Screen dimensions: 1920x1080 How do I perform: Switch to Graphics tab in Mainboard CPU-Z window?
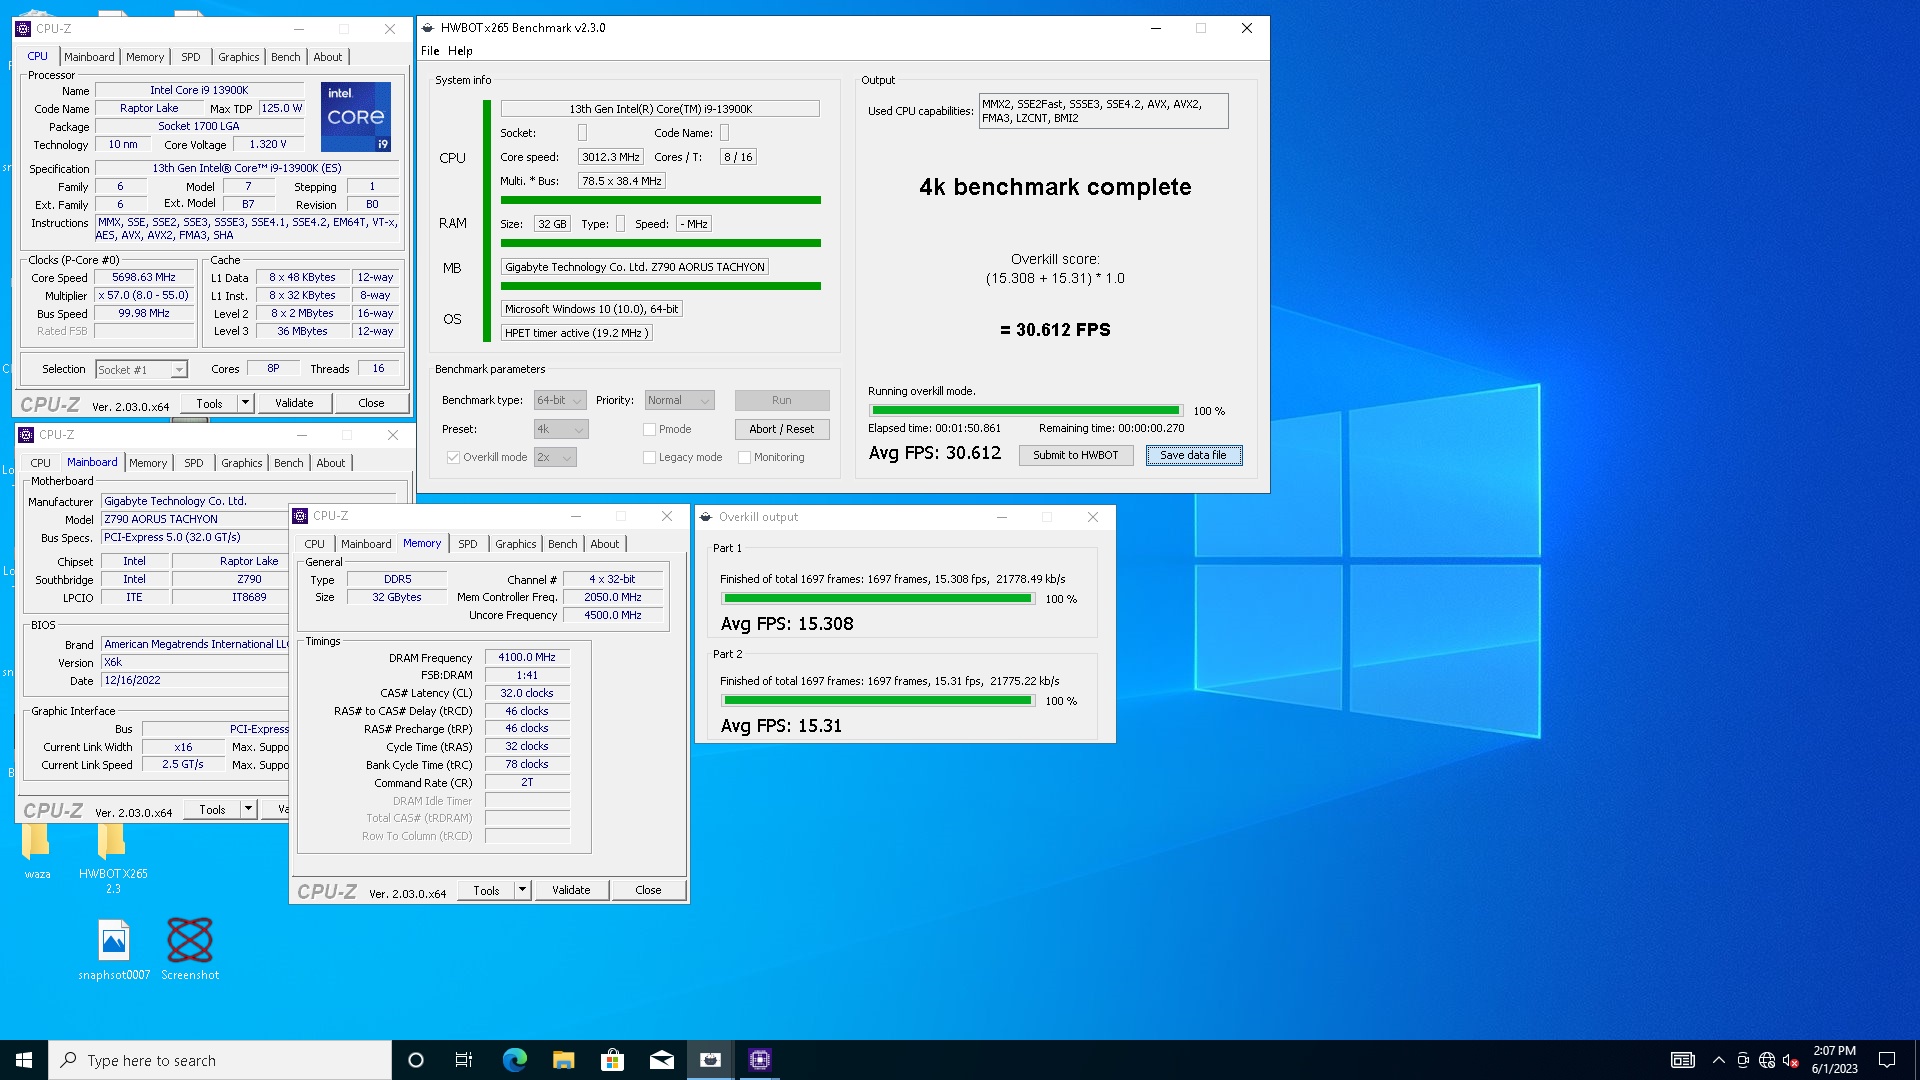[x=241, y=463]
